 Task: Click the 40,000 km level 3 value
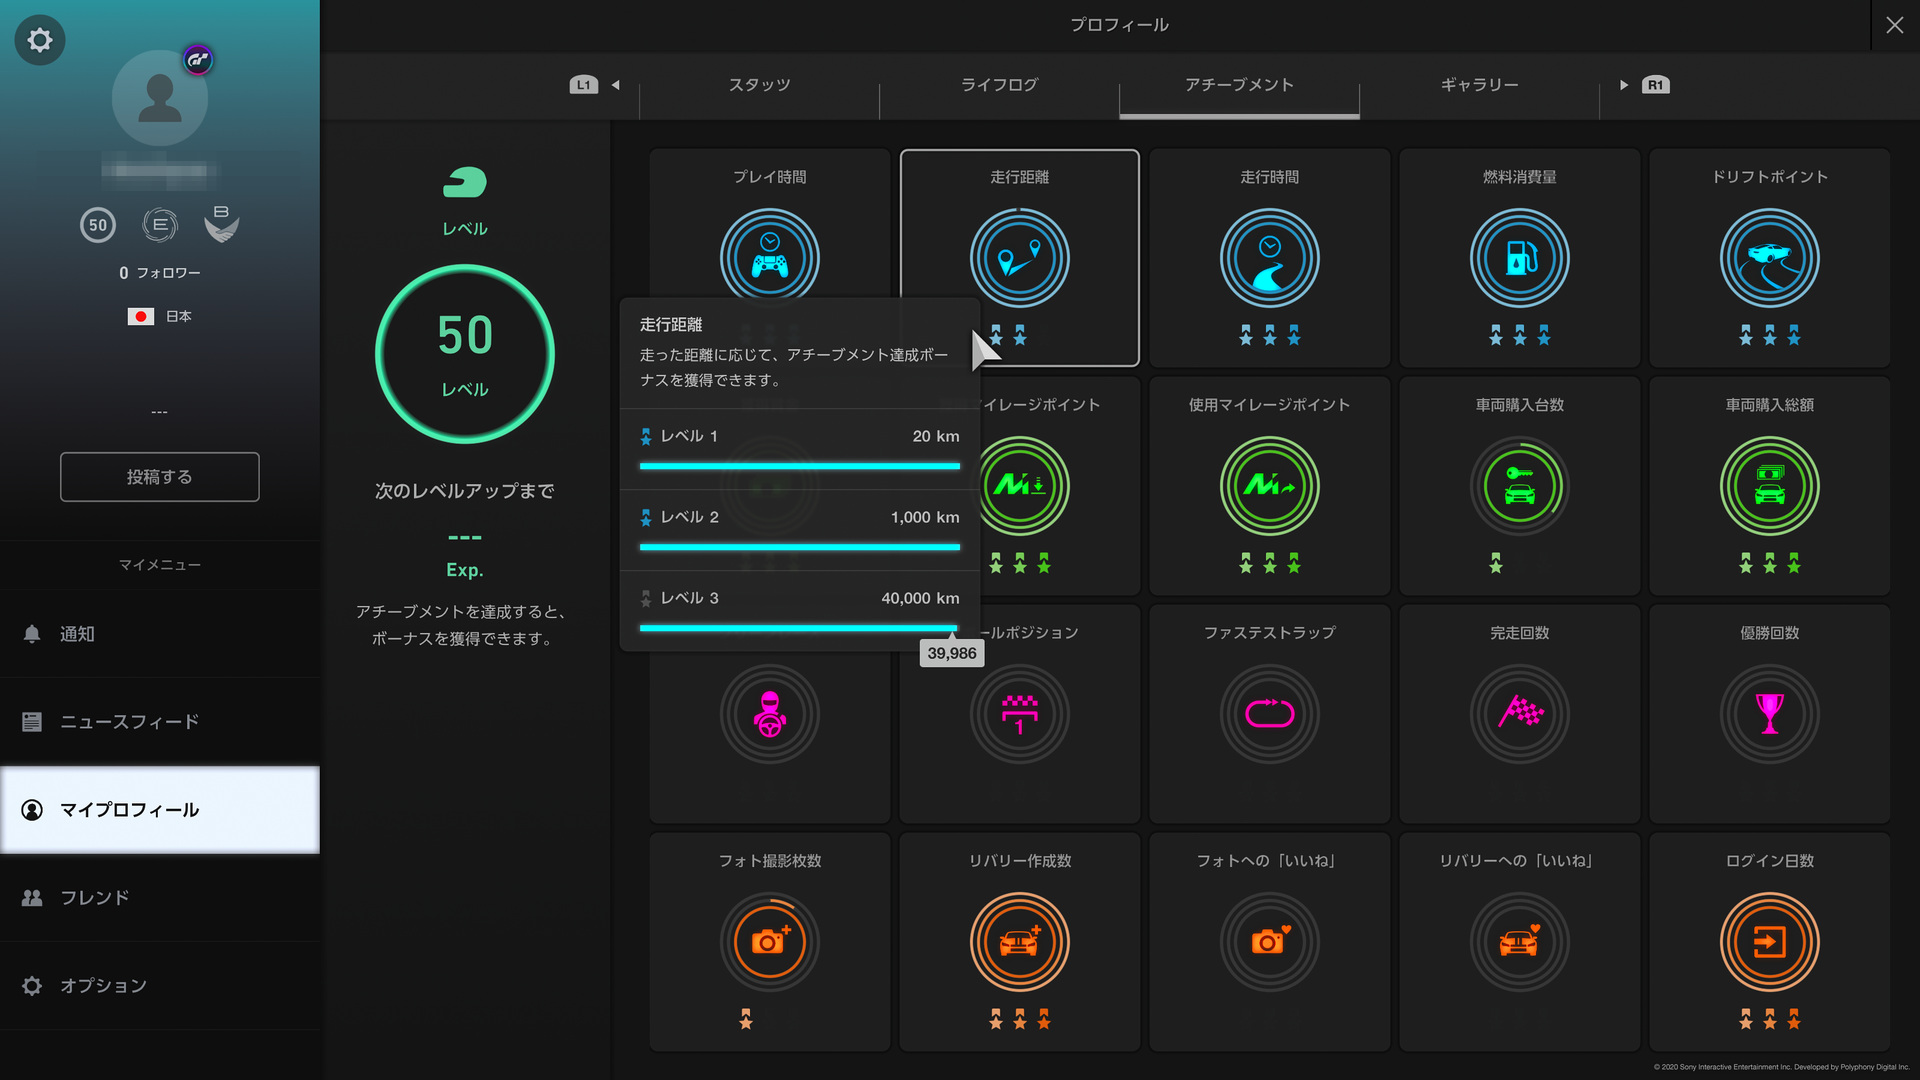[x=920, y=598]
